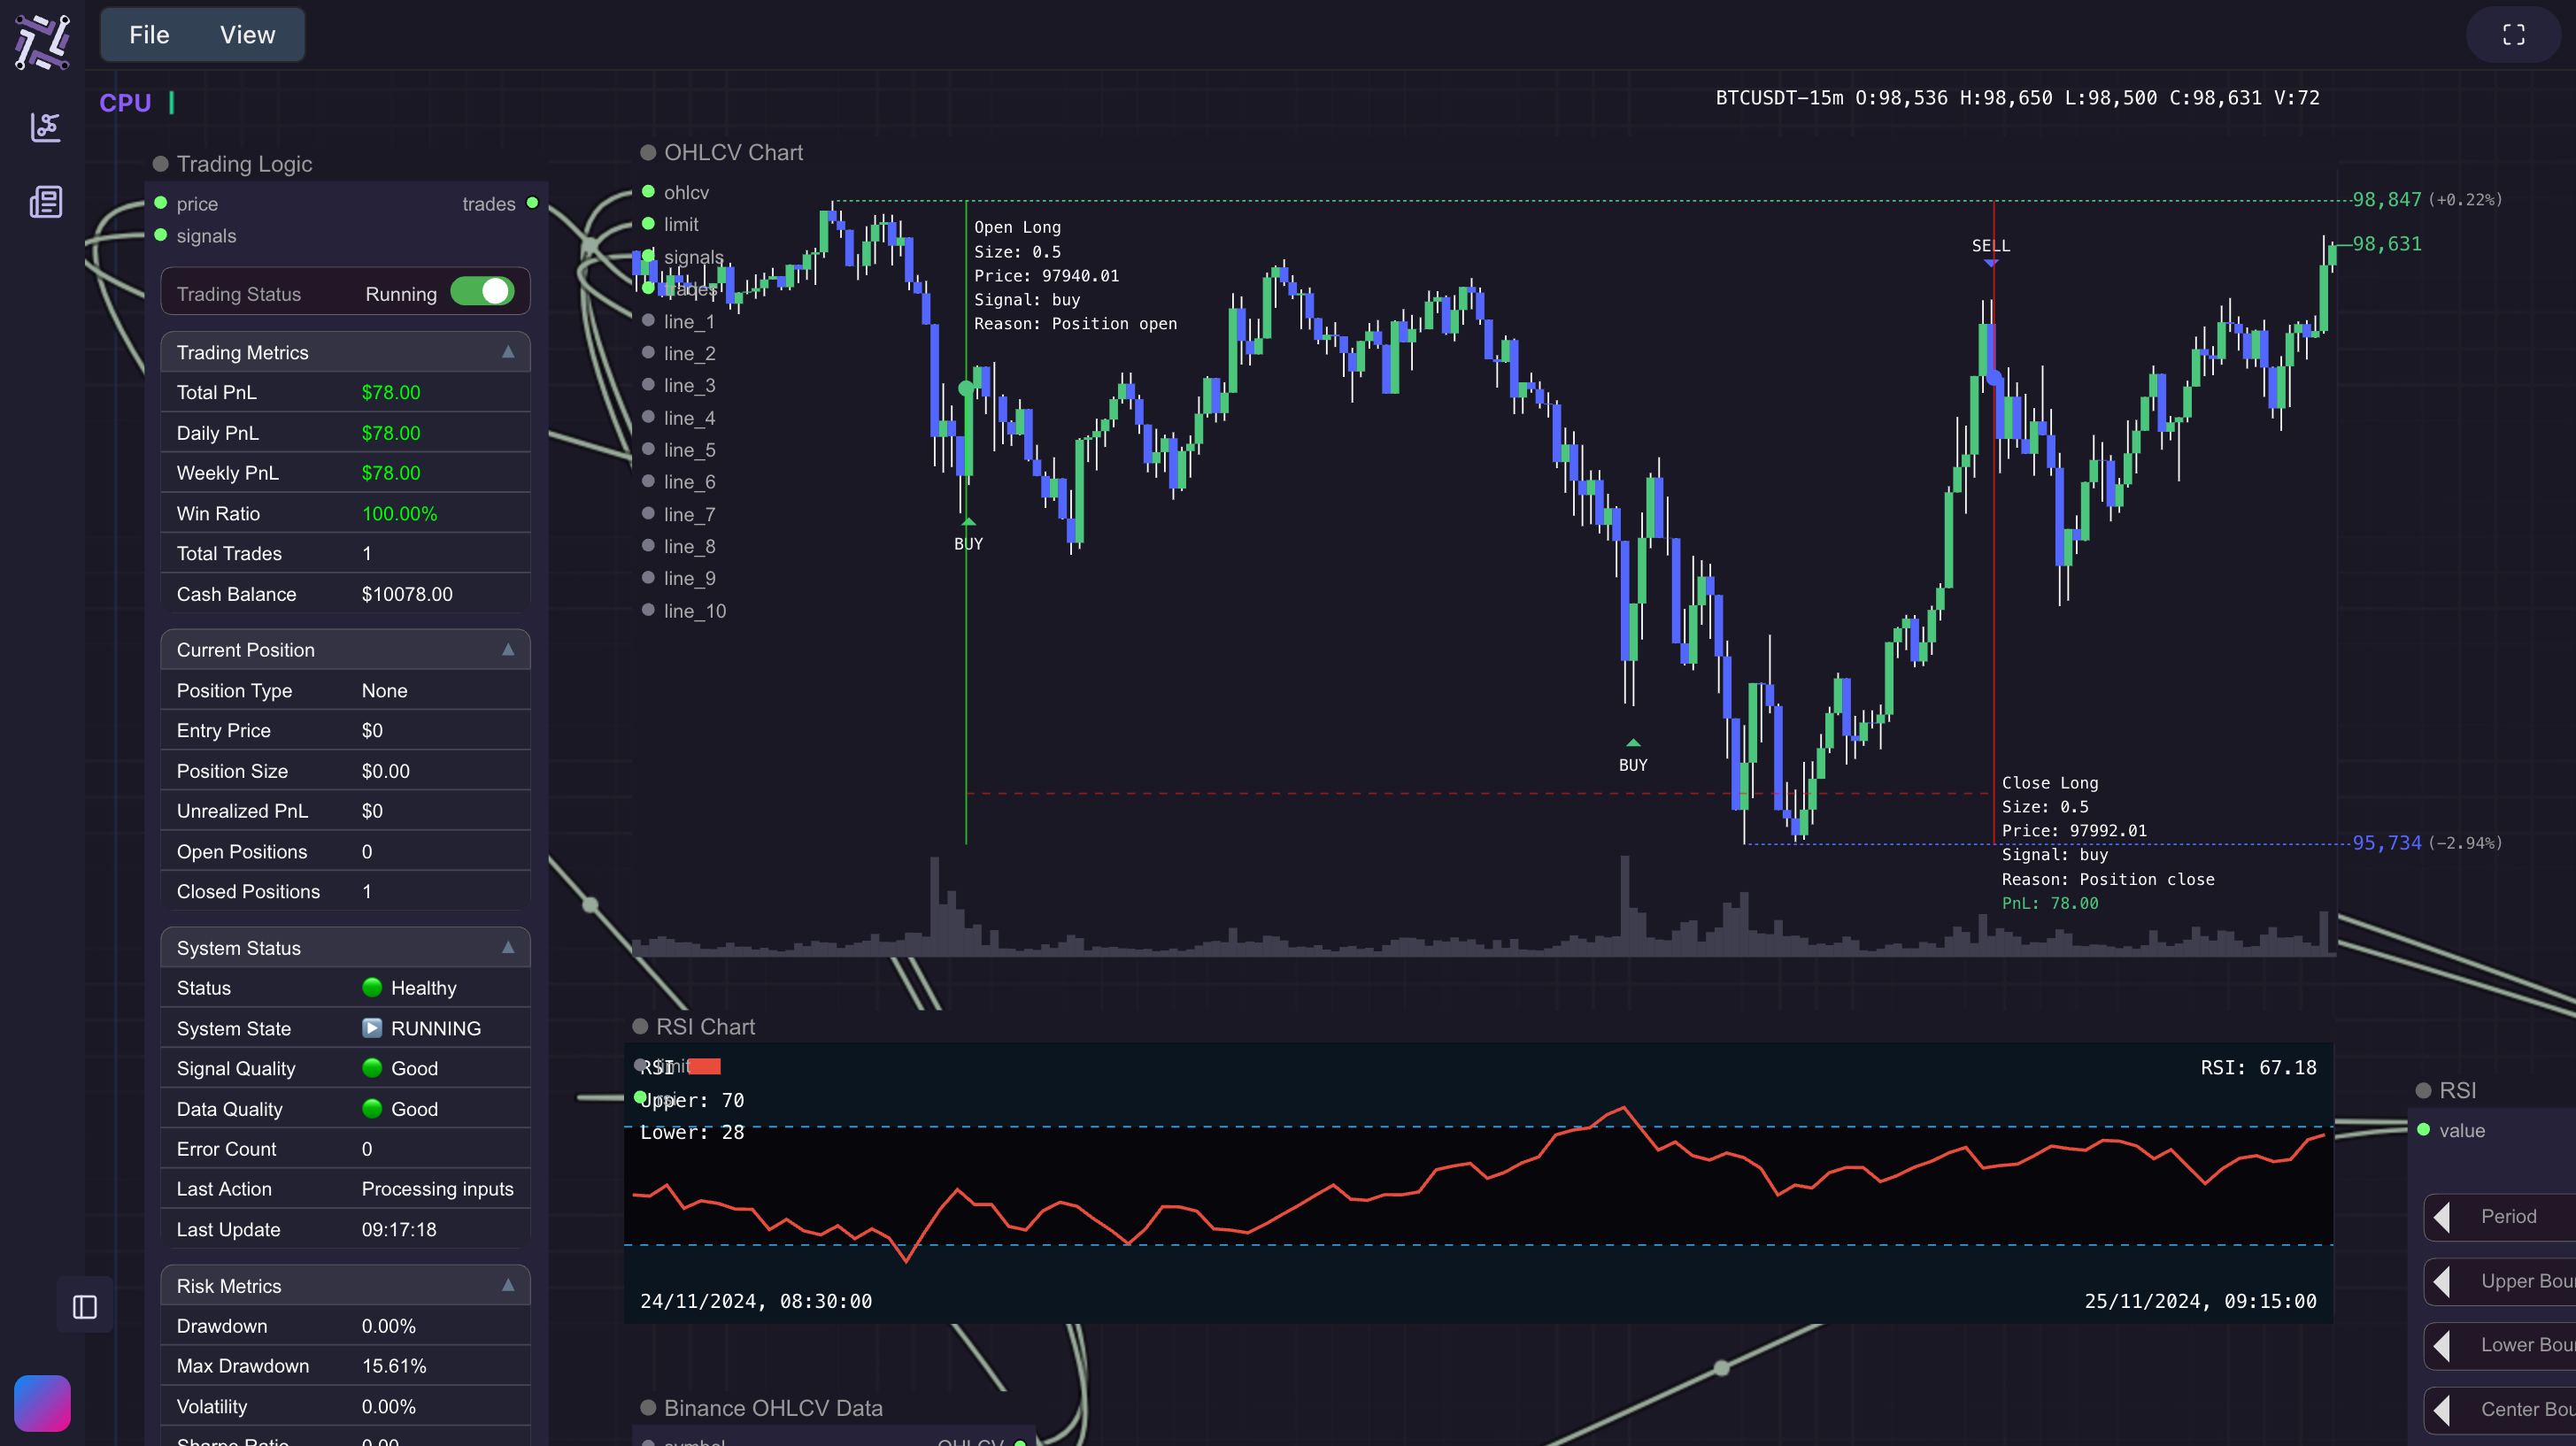Click the Lower Bound parameter button
Image resolution: width=2576 pixels, height=1446 pixels.
coord(2525,1345)
